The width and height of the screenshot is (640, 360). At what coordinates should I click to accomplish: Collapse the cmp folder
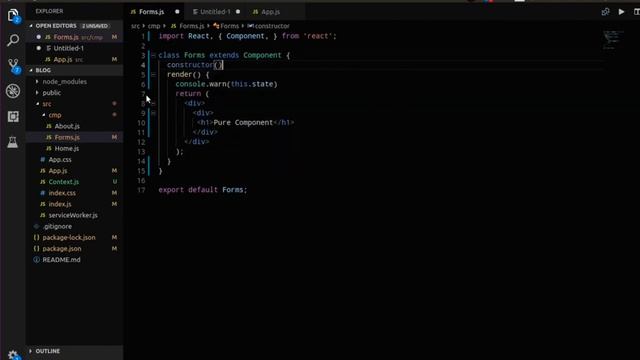(44, 115)
